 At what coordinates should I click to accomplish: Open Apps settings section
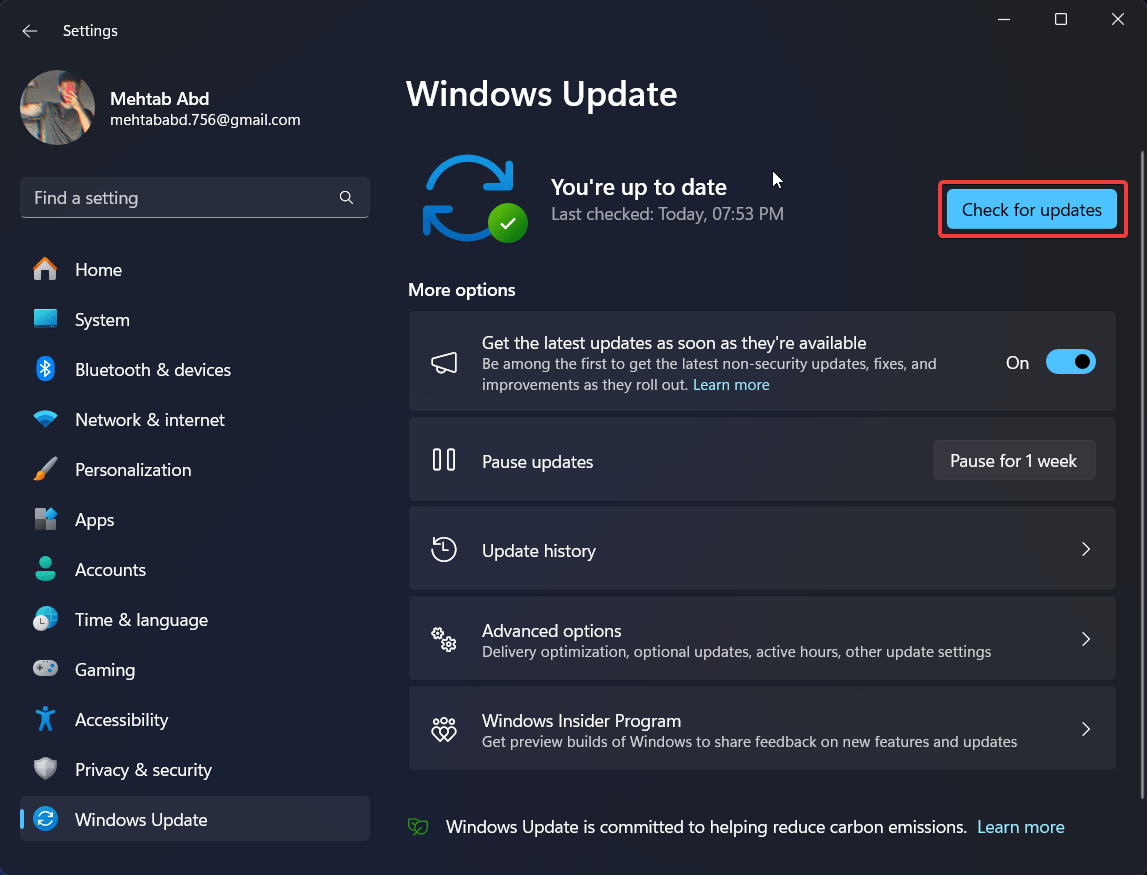click(x=195, y=519)
